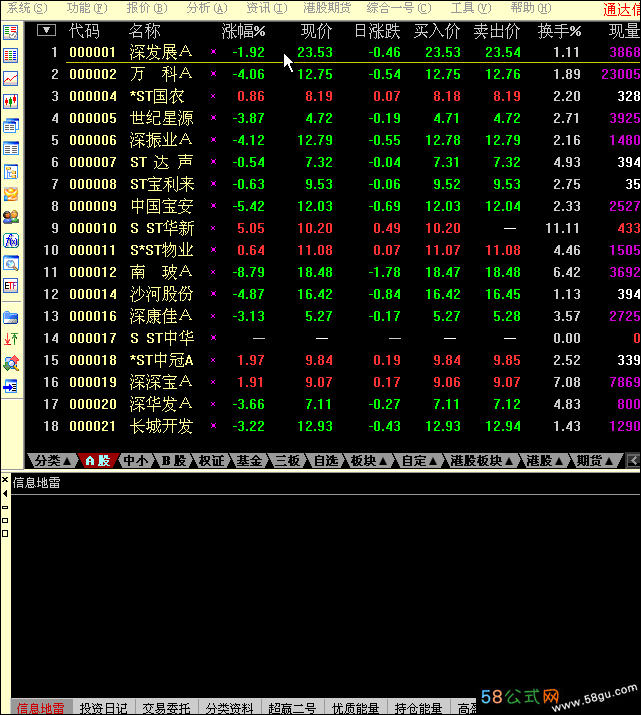Sort by the 买入价 column header
Screen dimensions: 641x715
(437, 31)
